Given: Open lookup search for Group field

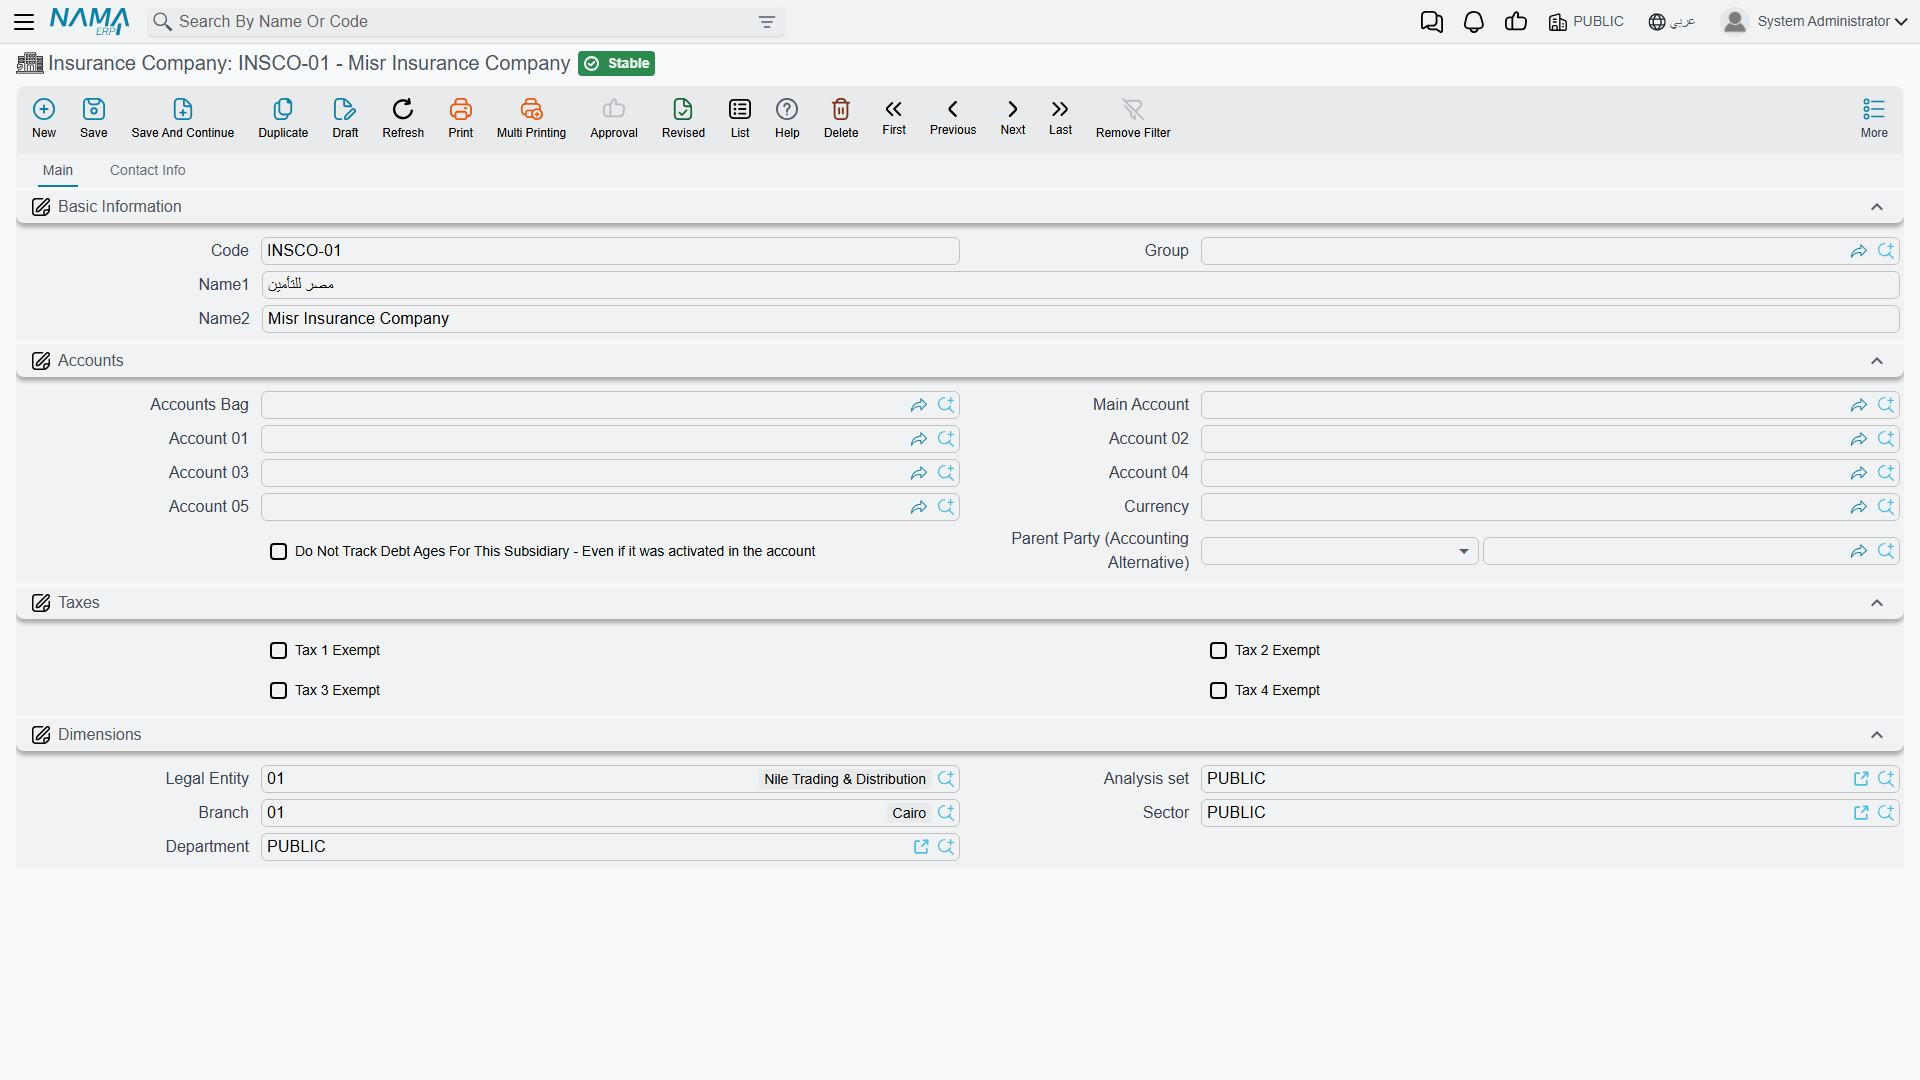Looking at the screenshot, I should 1886,251.
